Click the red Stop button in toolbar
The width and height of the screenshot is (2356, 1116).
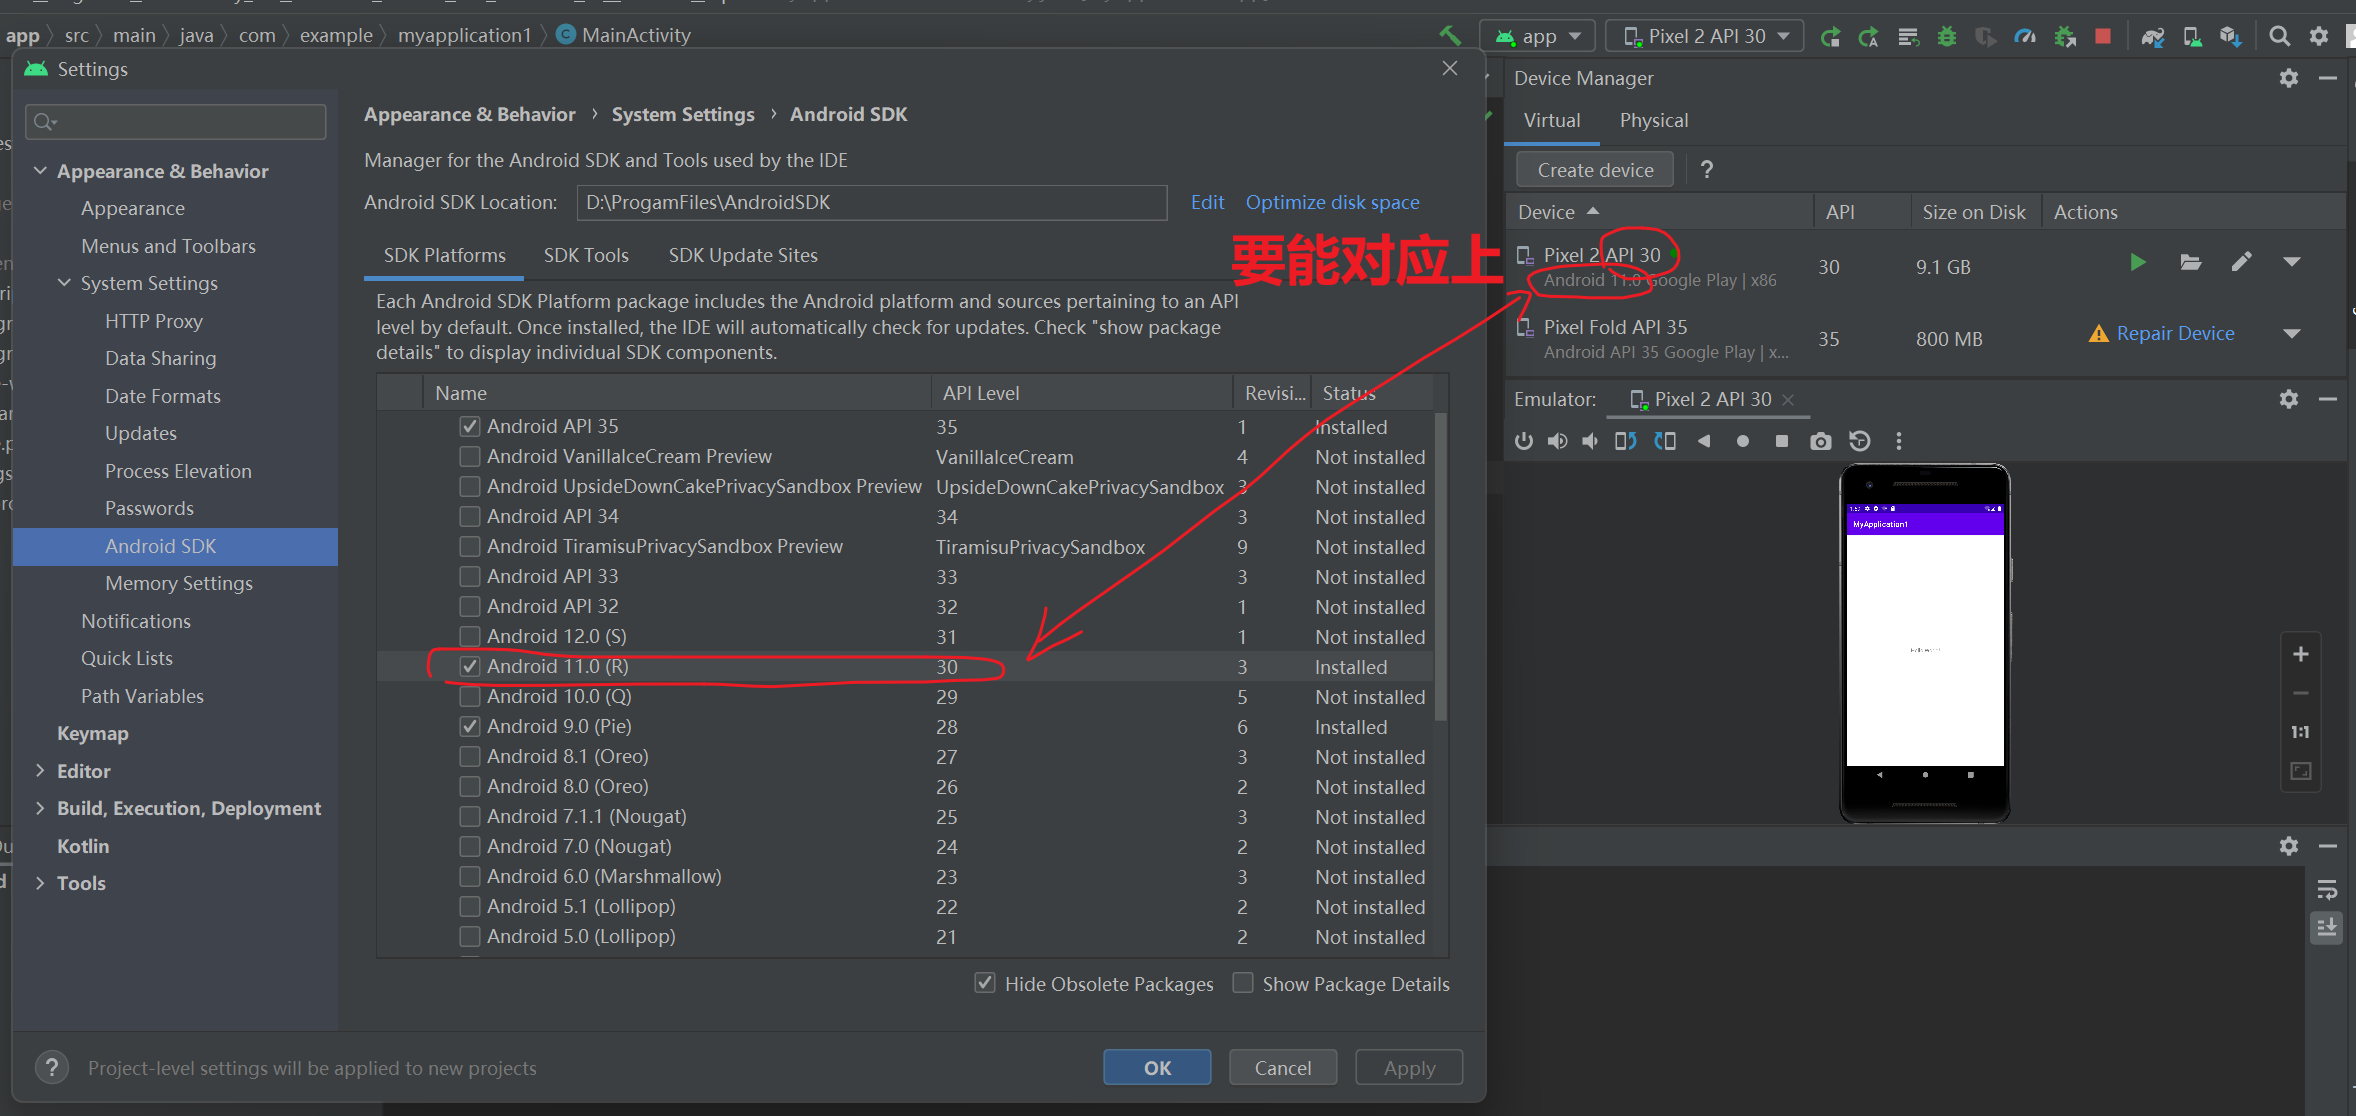pos(2103,37)
